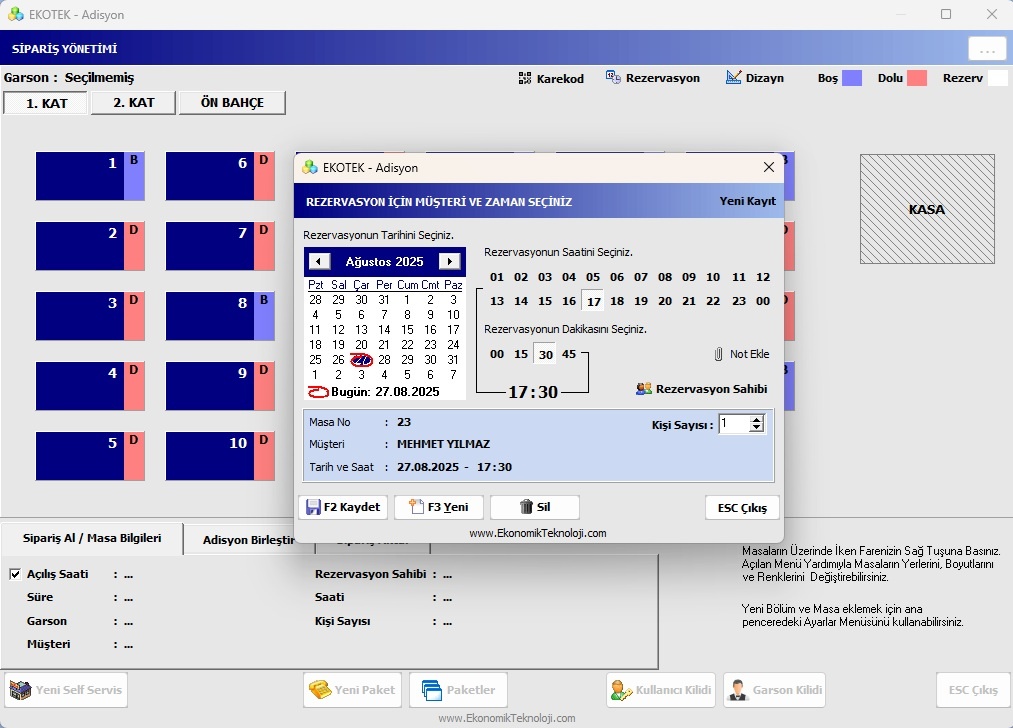
Task: Click the Paketler stacked windows icon
Action: tap(432, 690)
